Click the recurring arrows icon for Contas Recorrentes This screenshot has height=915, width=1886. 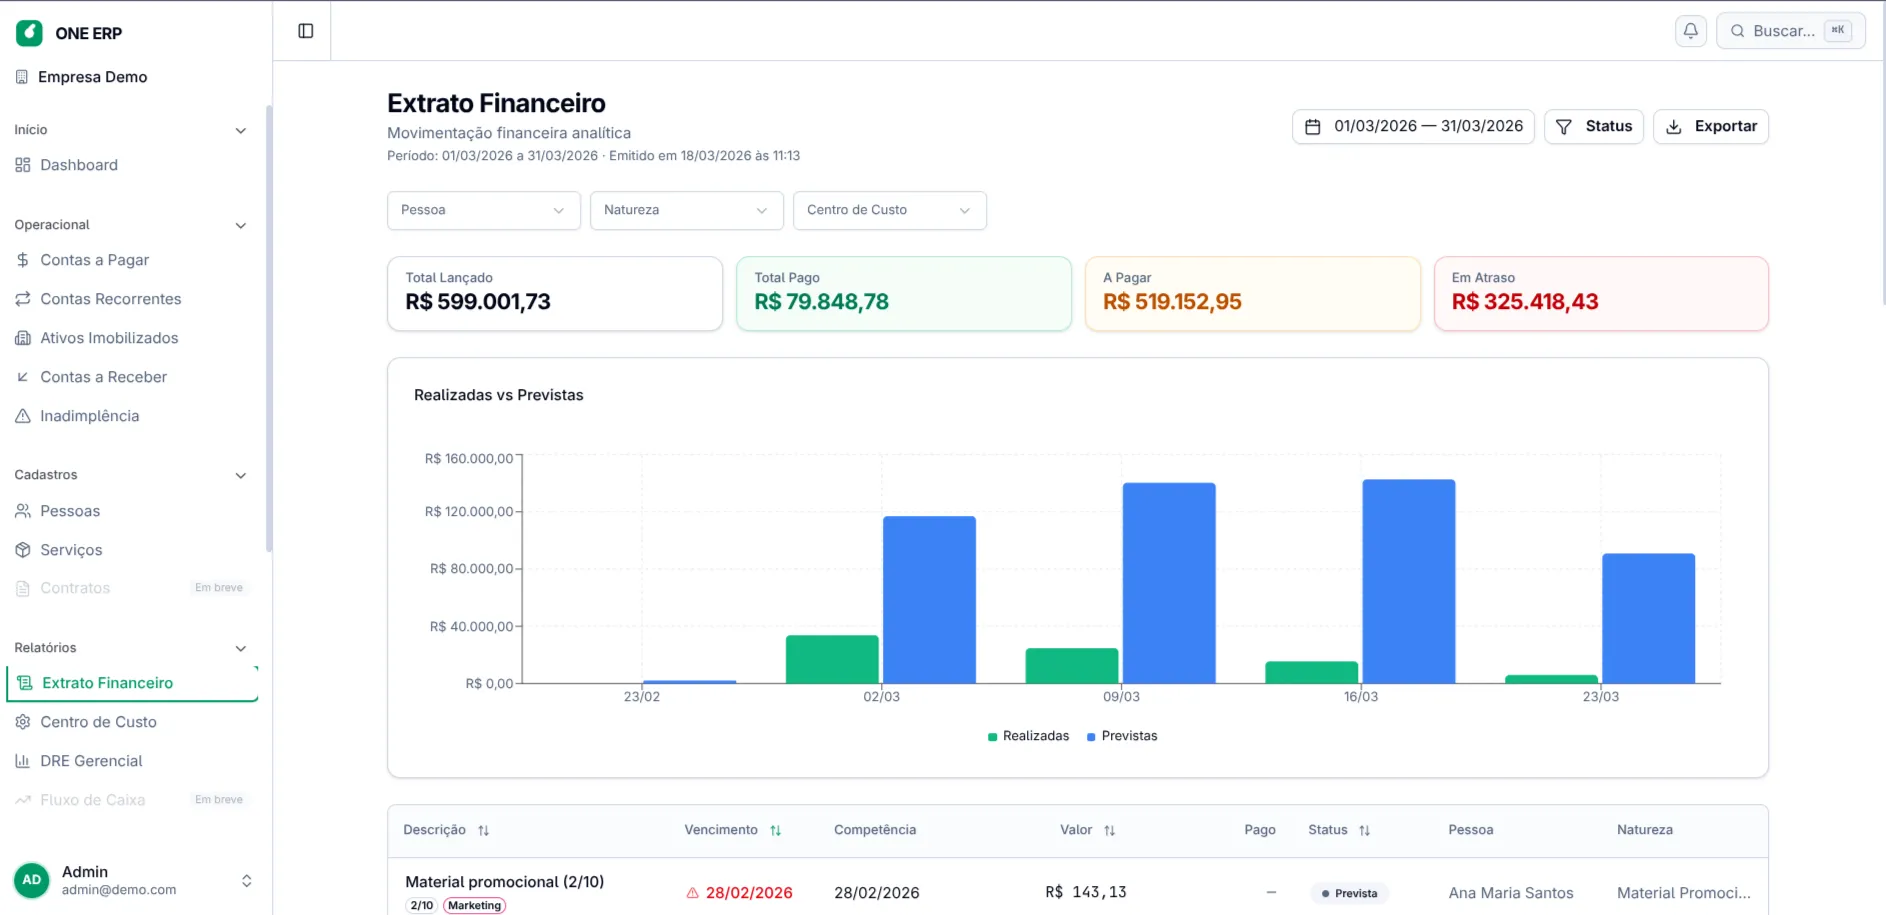22,298
